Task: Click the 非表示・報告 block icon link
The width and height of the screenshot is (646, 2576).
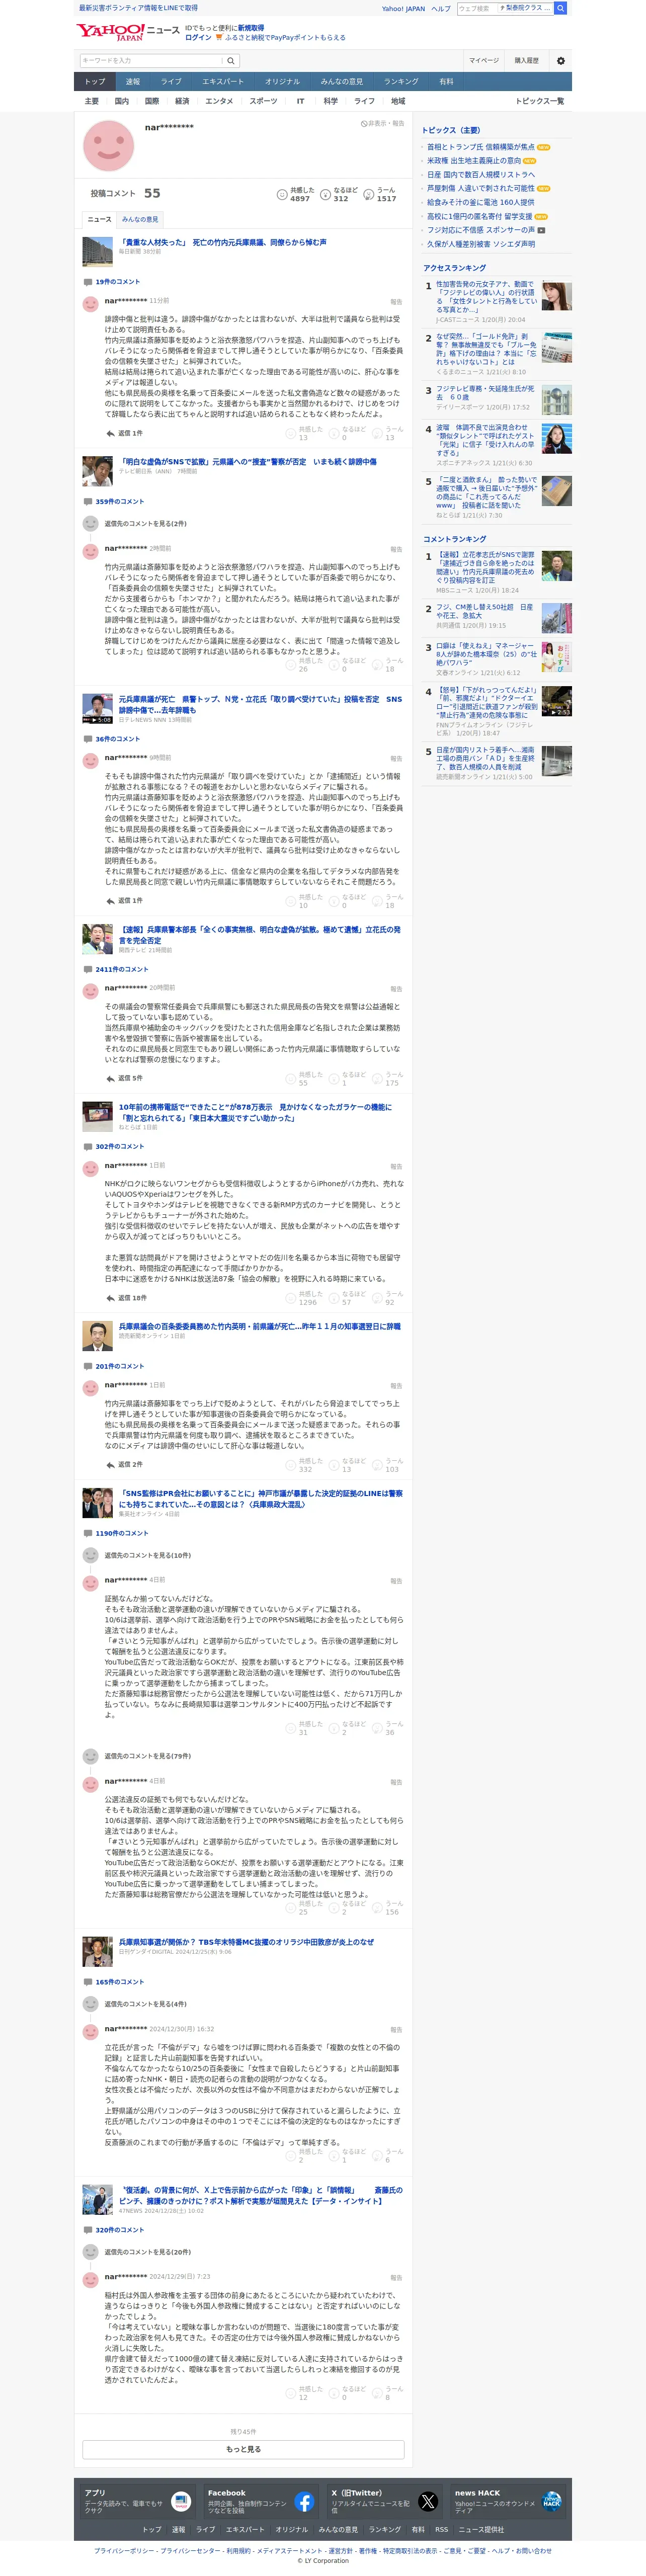Action: click(382, 124)
